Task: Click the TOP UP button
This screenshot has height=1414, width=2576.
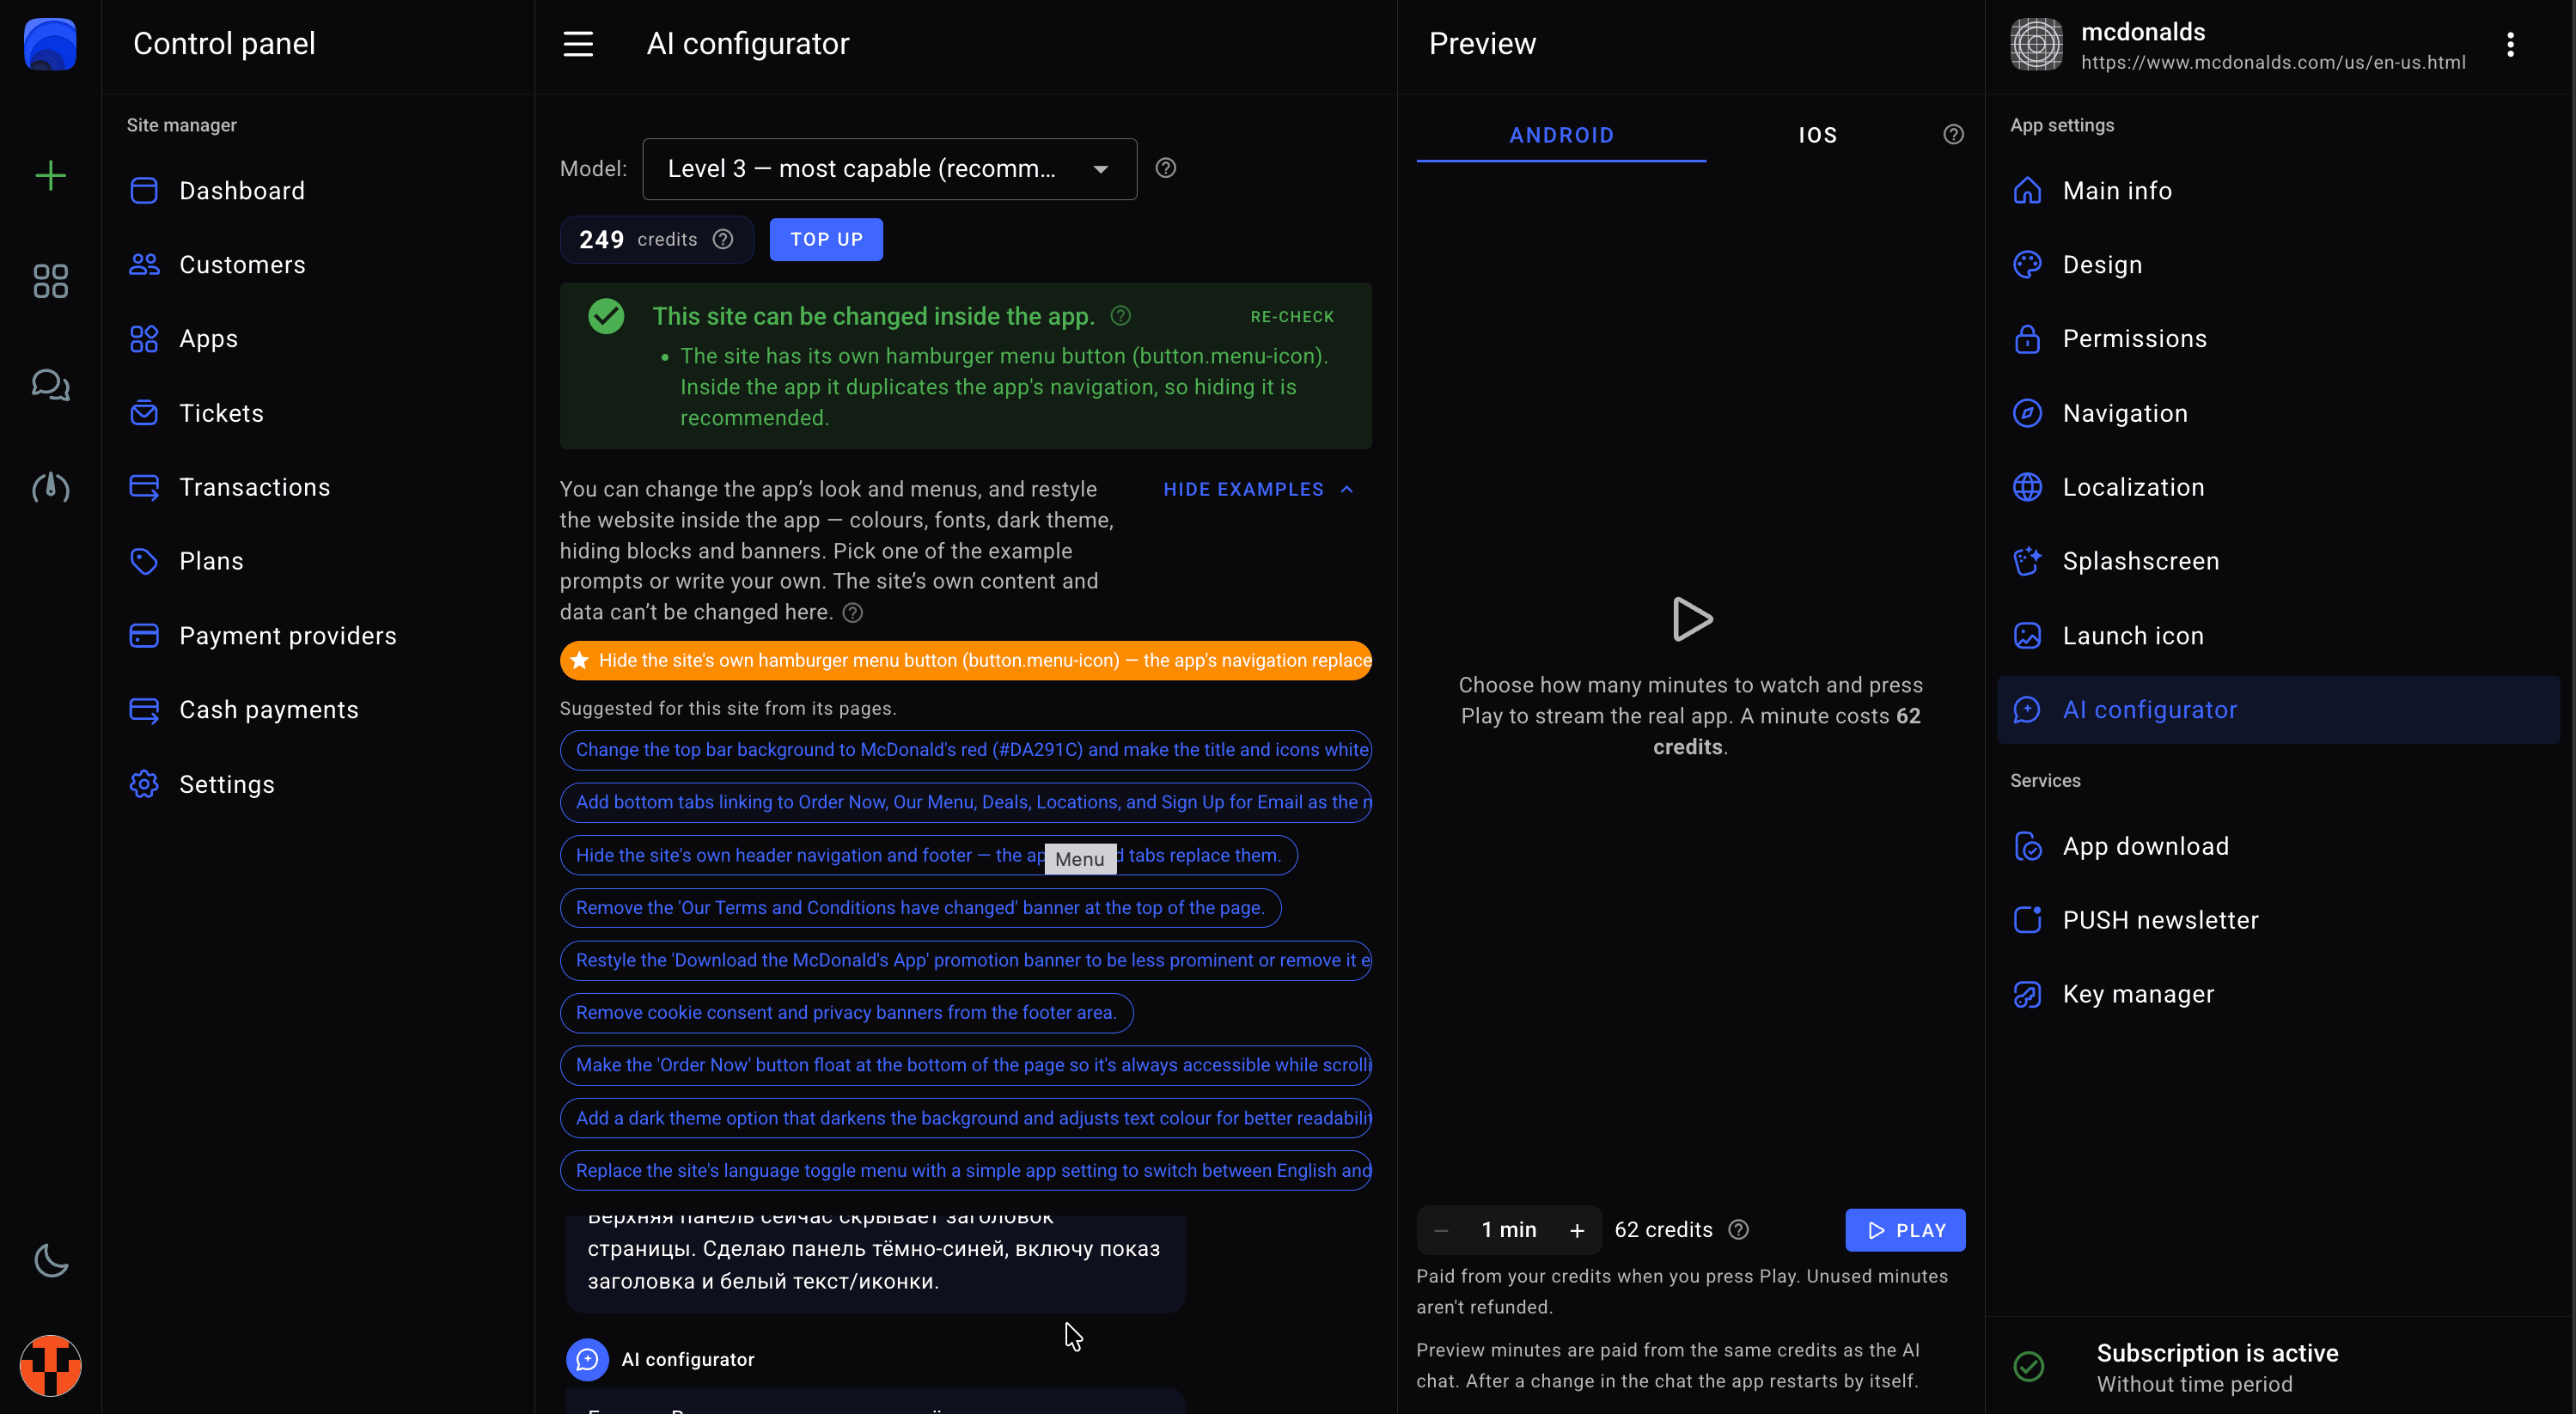Action: point(826,239)
